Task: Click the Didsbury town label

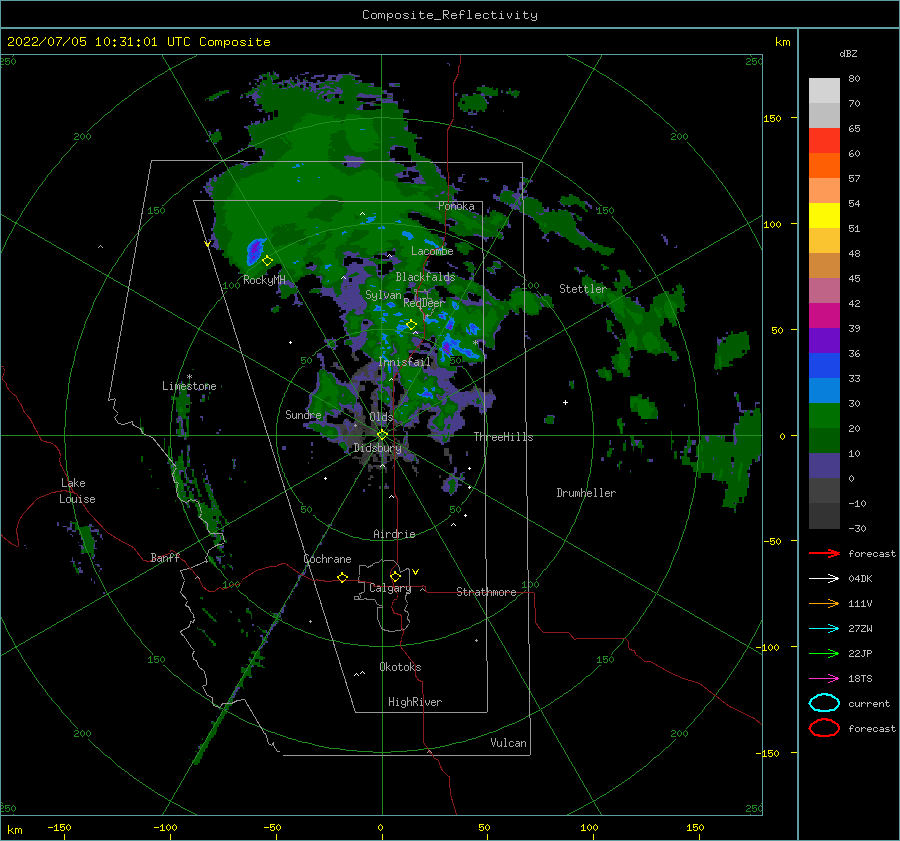Action: point(377,448)
